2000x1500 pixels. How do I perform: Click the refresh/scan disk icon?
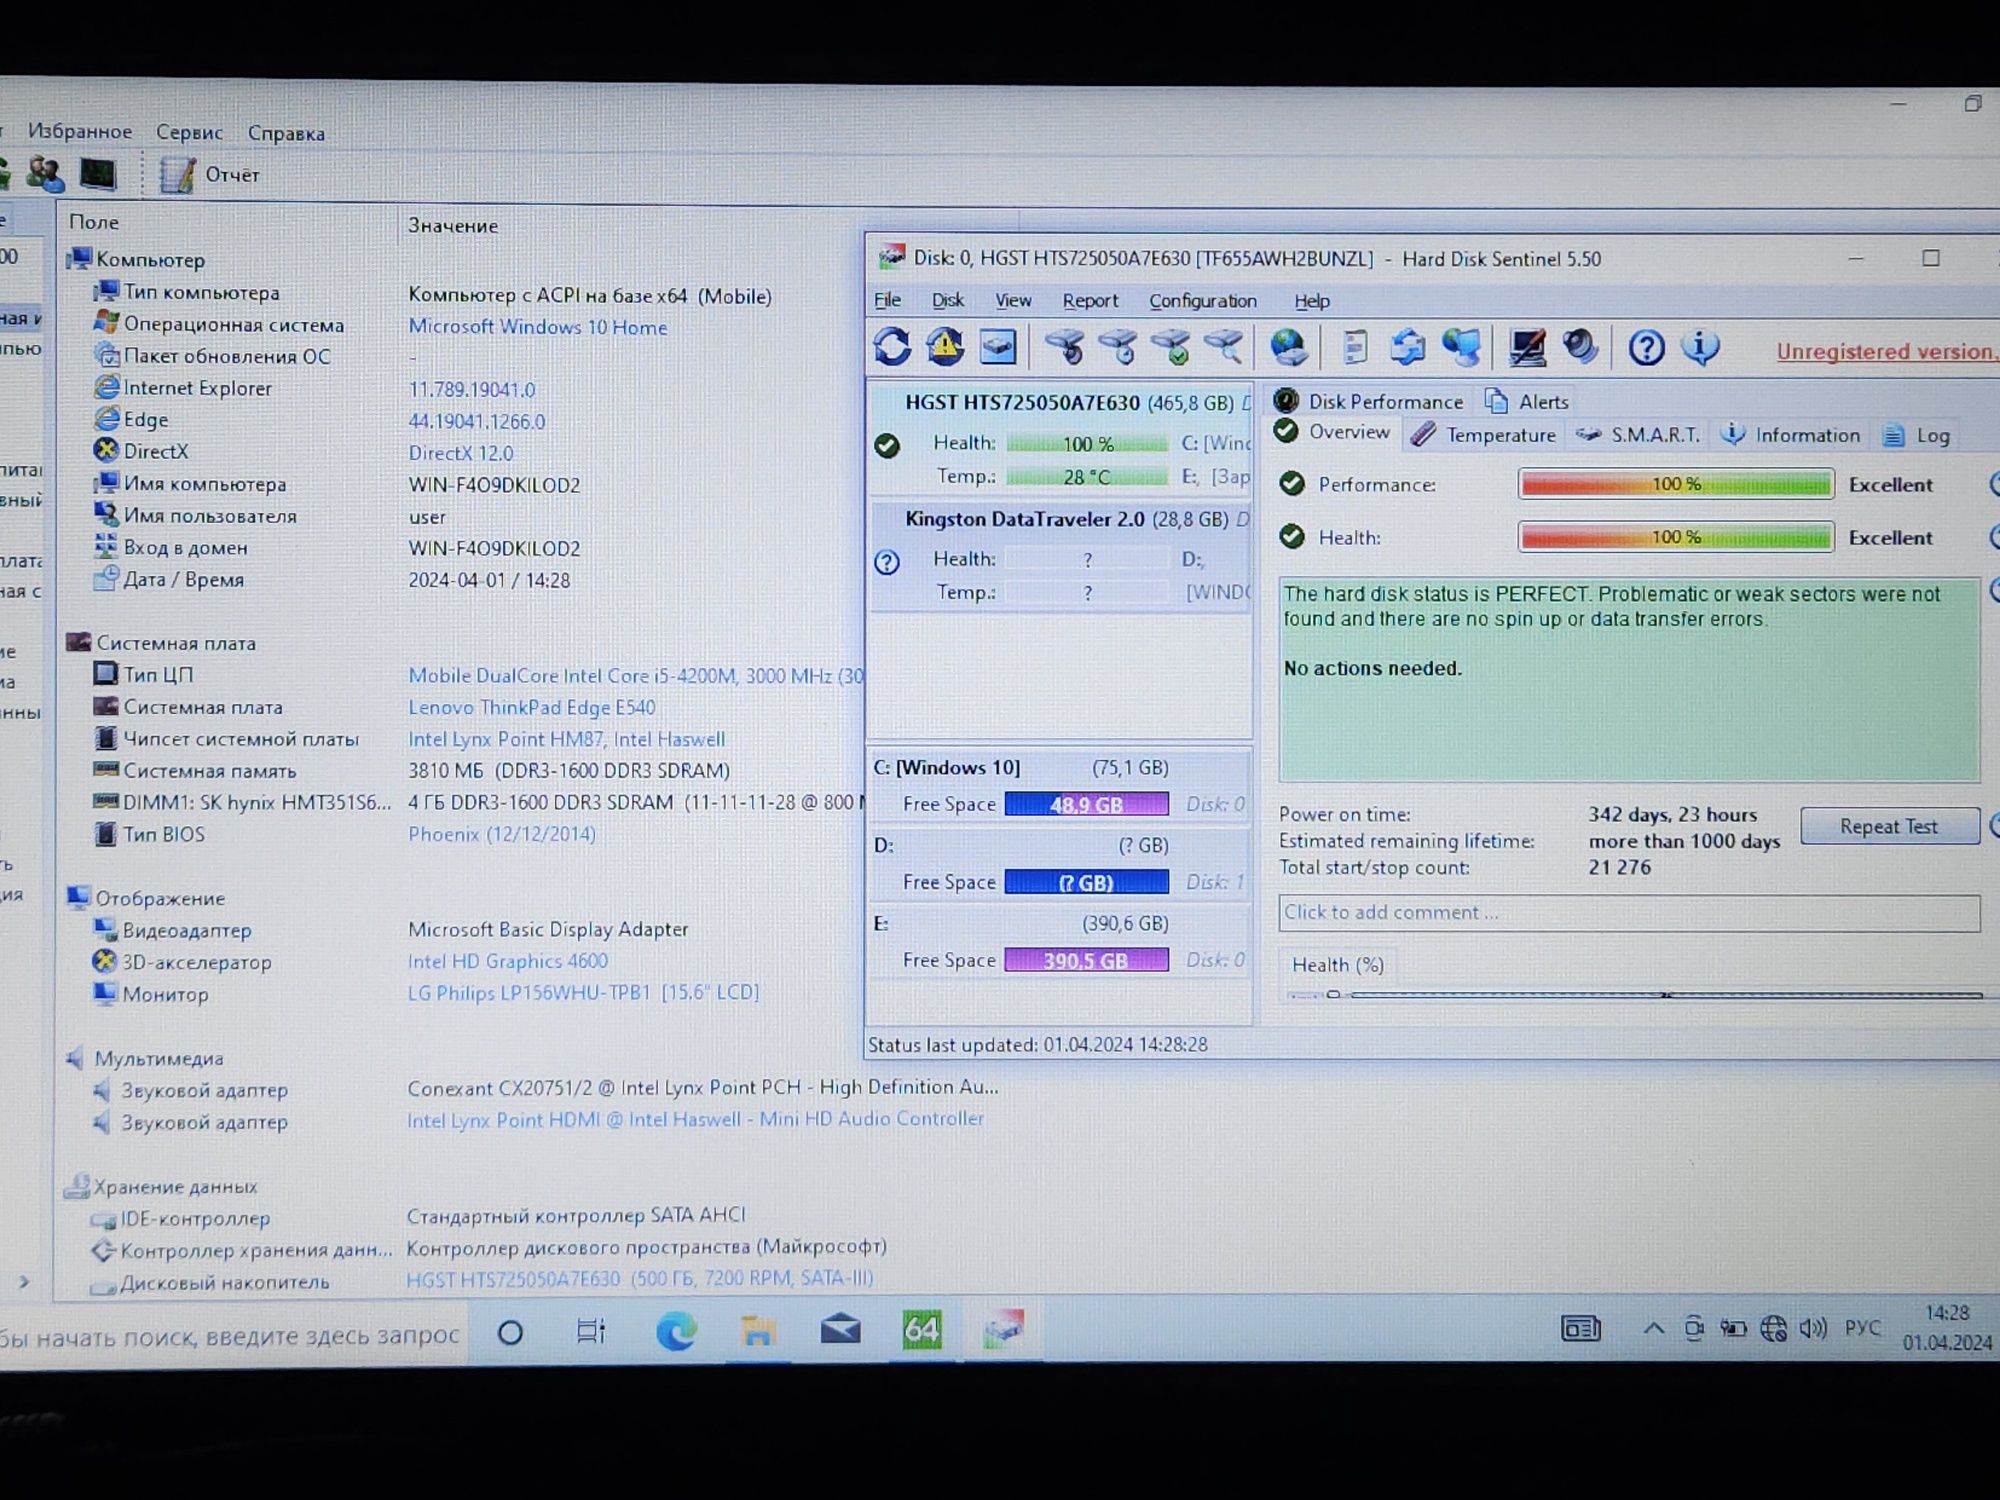click(x=891, y=345)
